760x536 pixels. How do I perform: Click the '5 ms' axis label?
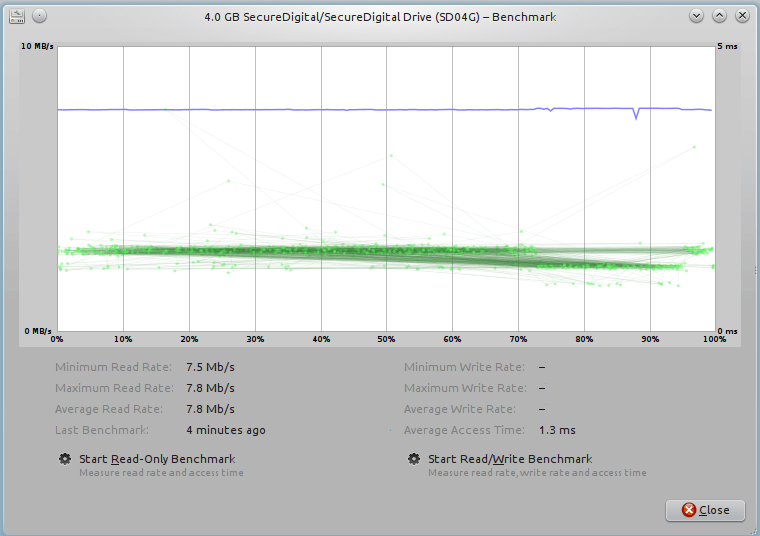click(728, 46)
